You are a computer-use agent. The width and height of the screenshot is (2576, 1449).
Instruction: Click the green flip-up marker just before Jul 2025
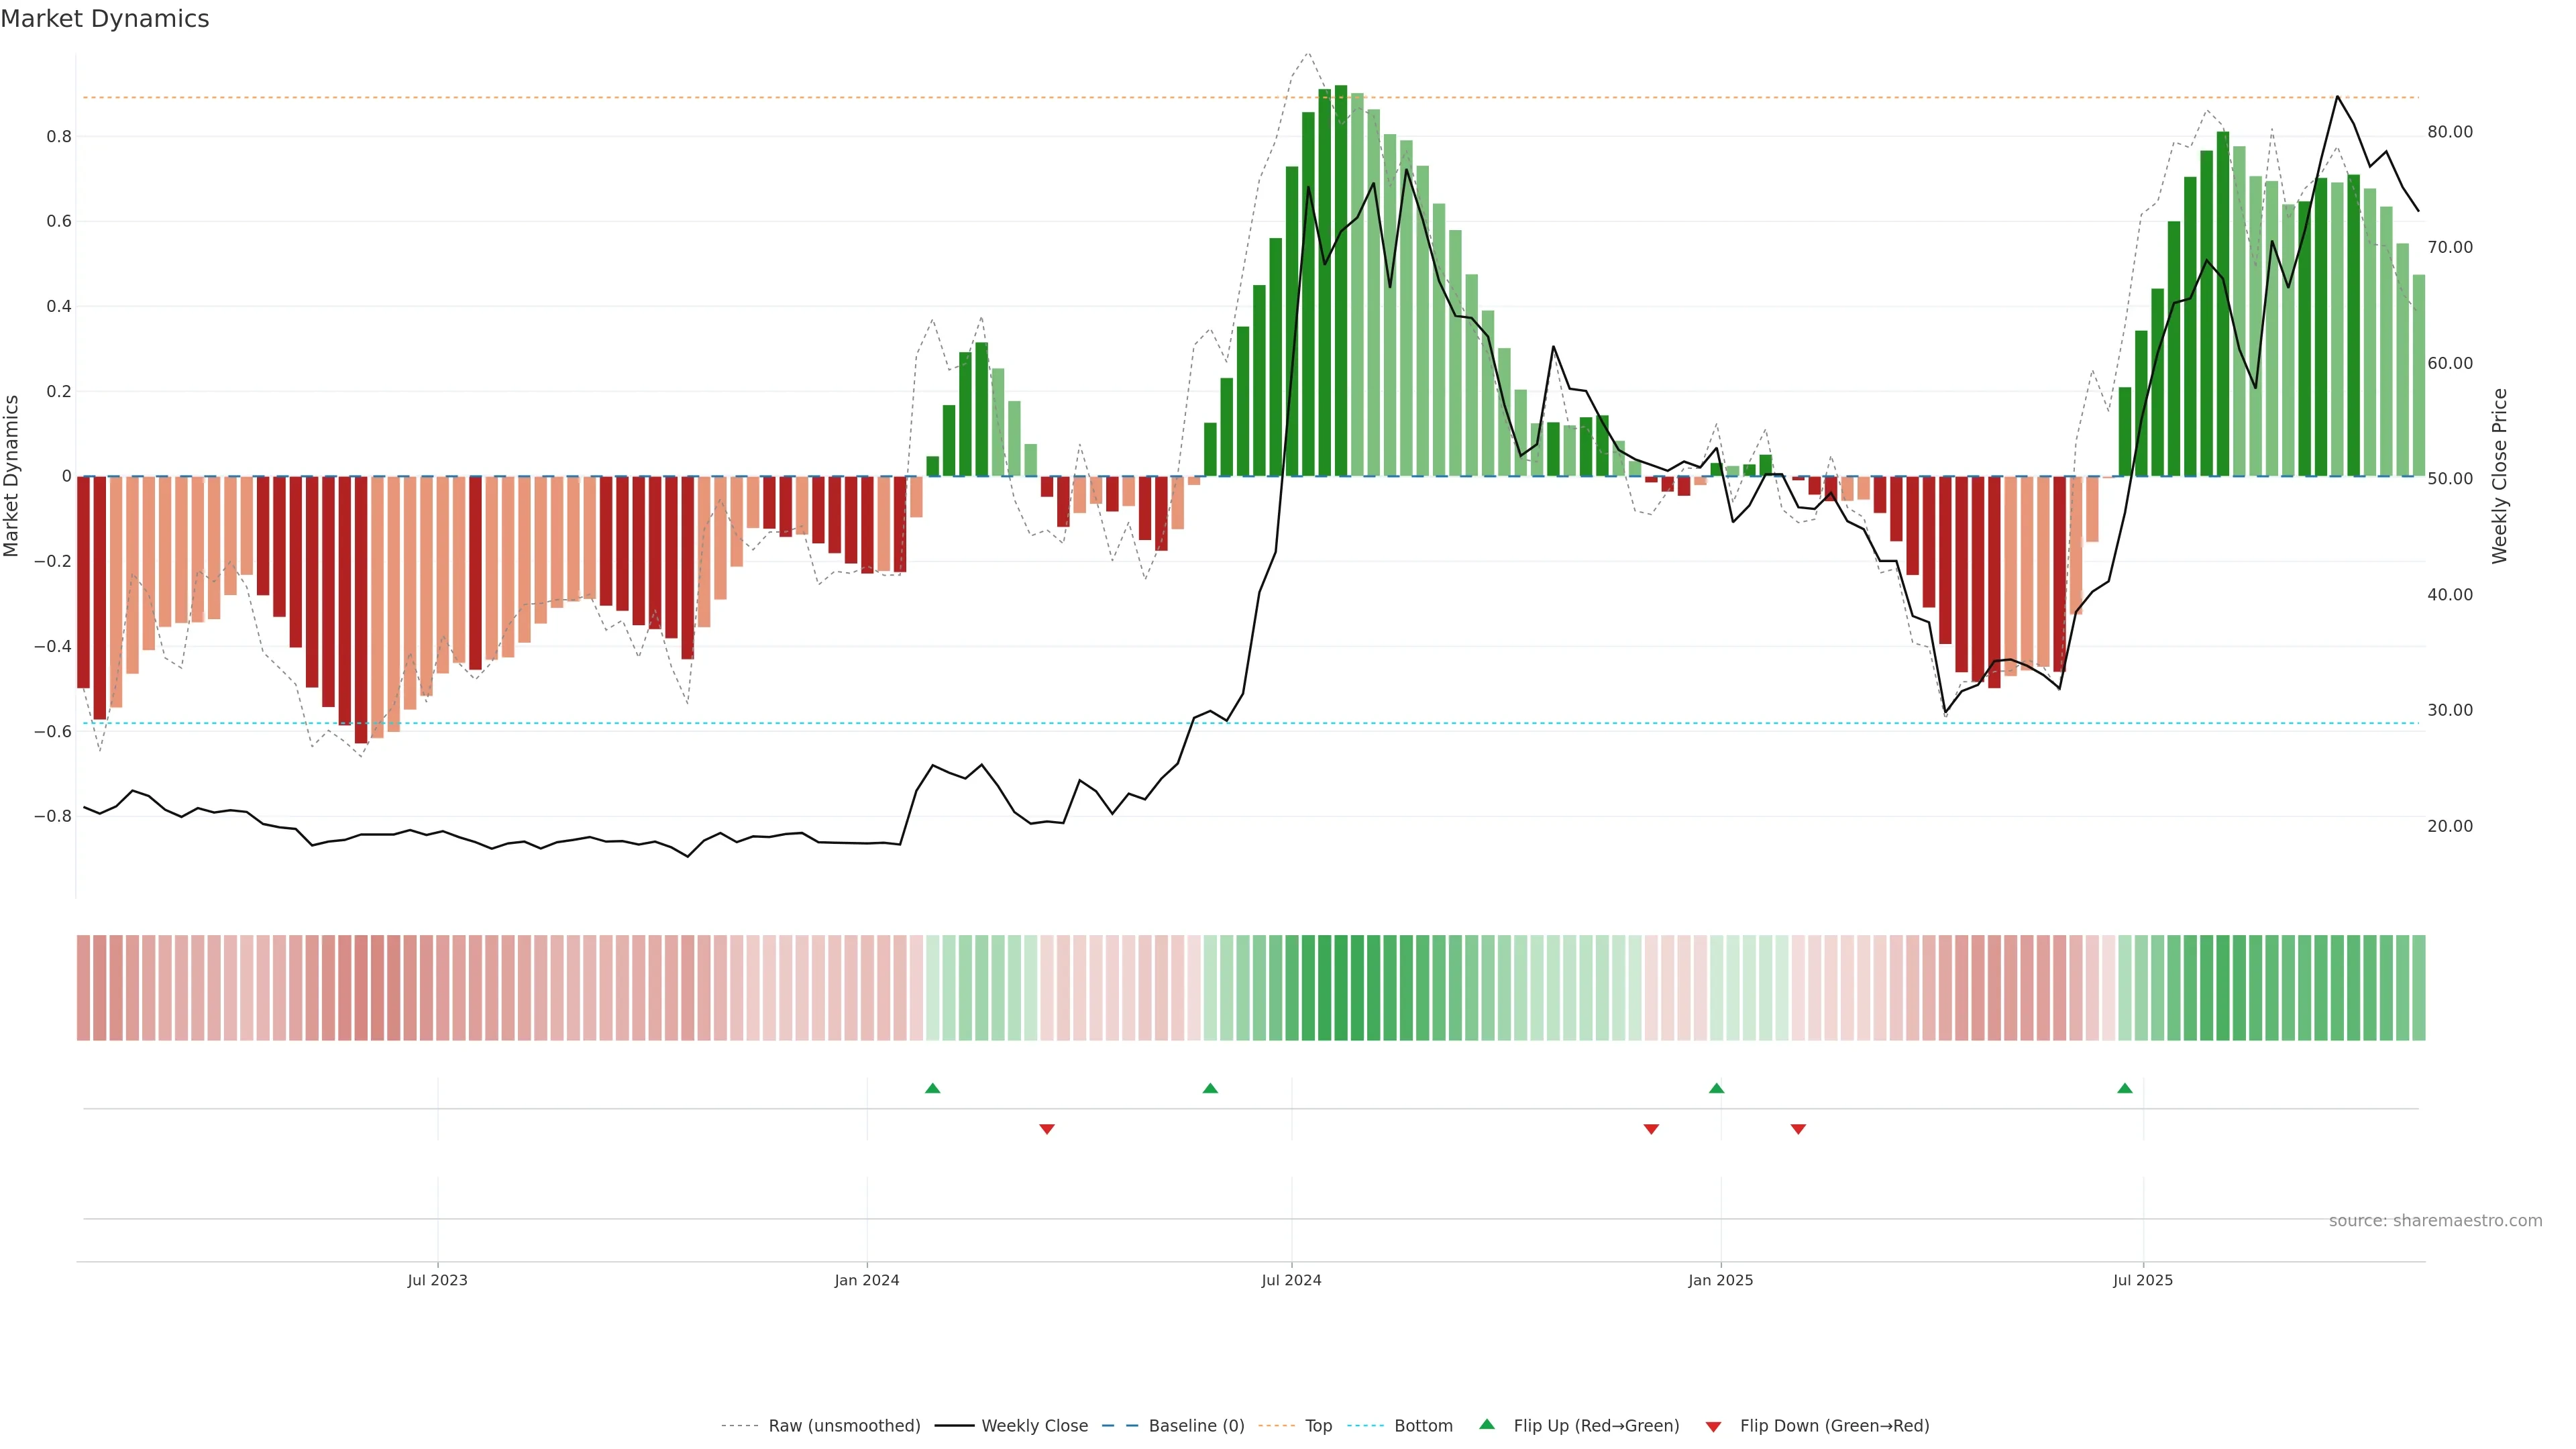click(2125, 1088)
